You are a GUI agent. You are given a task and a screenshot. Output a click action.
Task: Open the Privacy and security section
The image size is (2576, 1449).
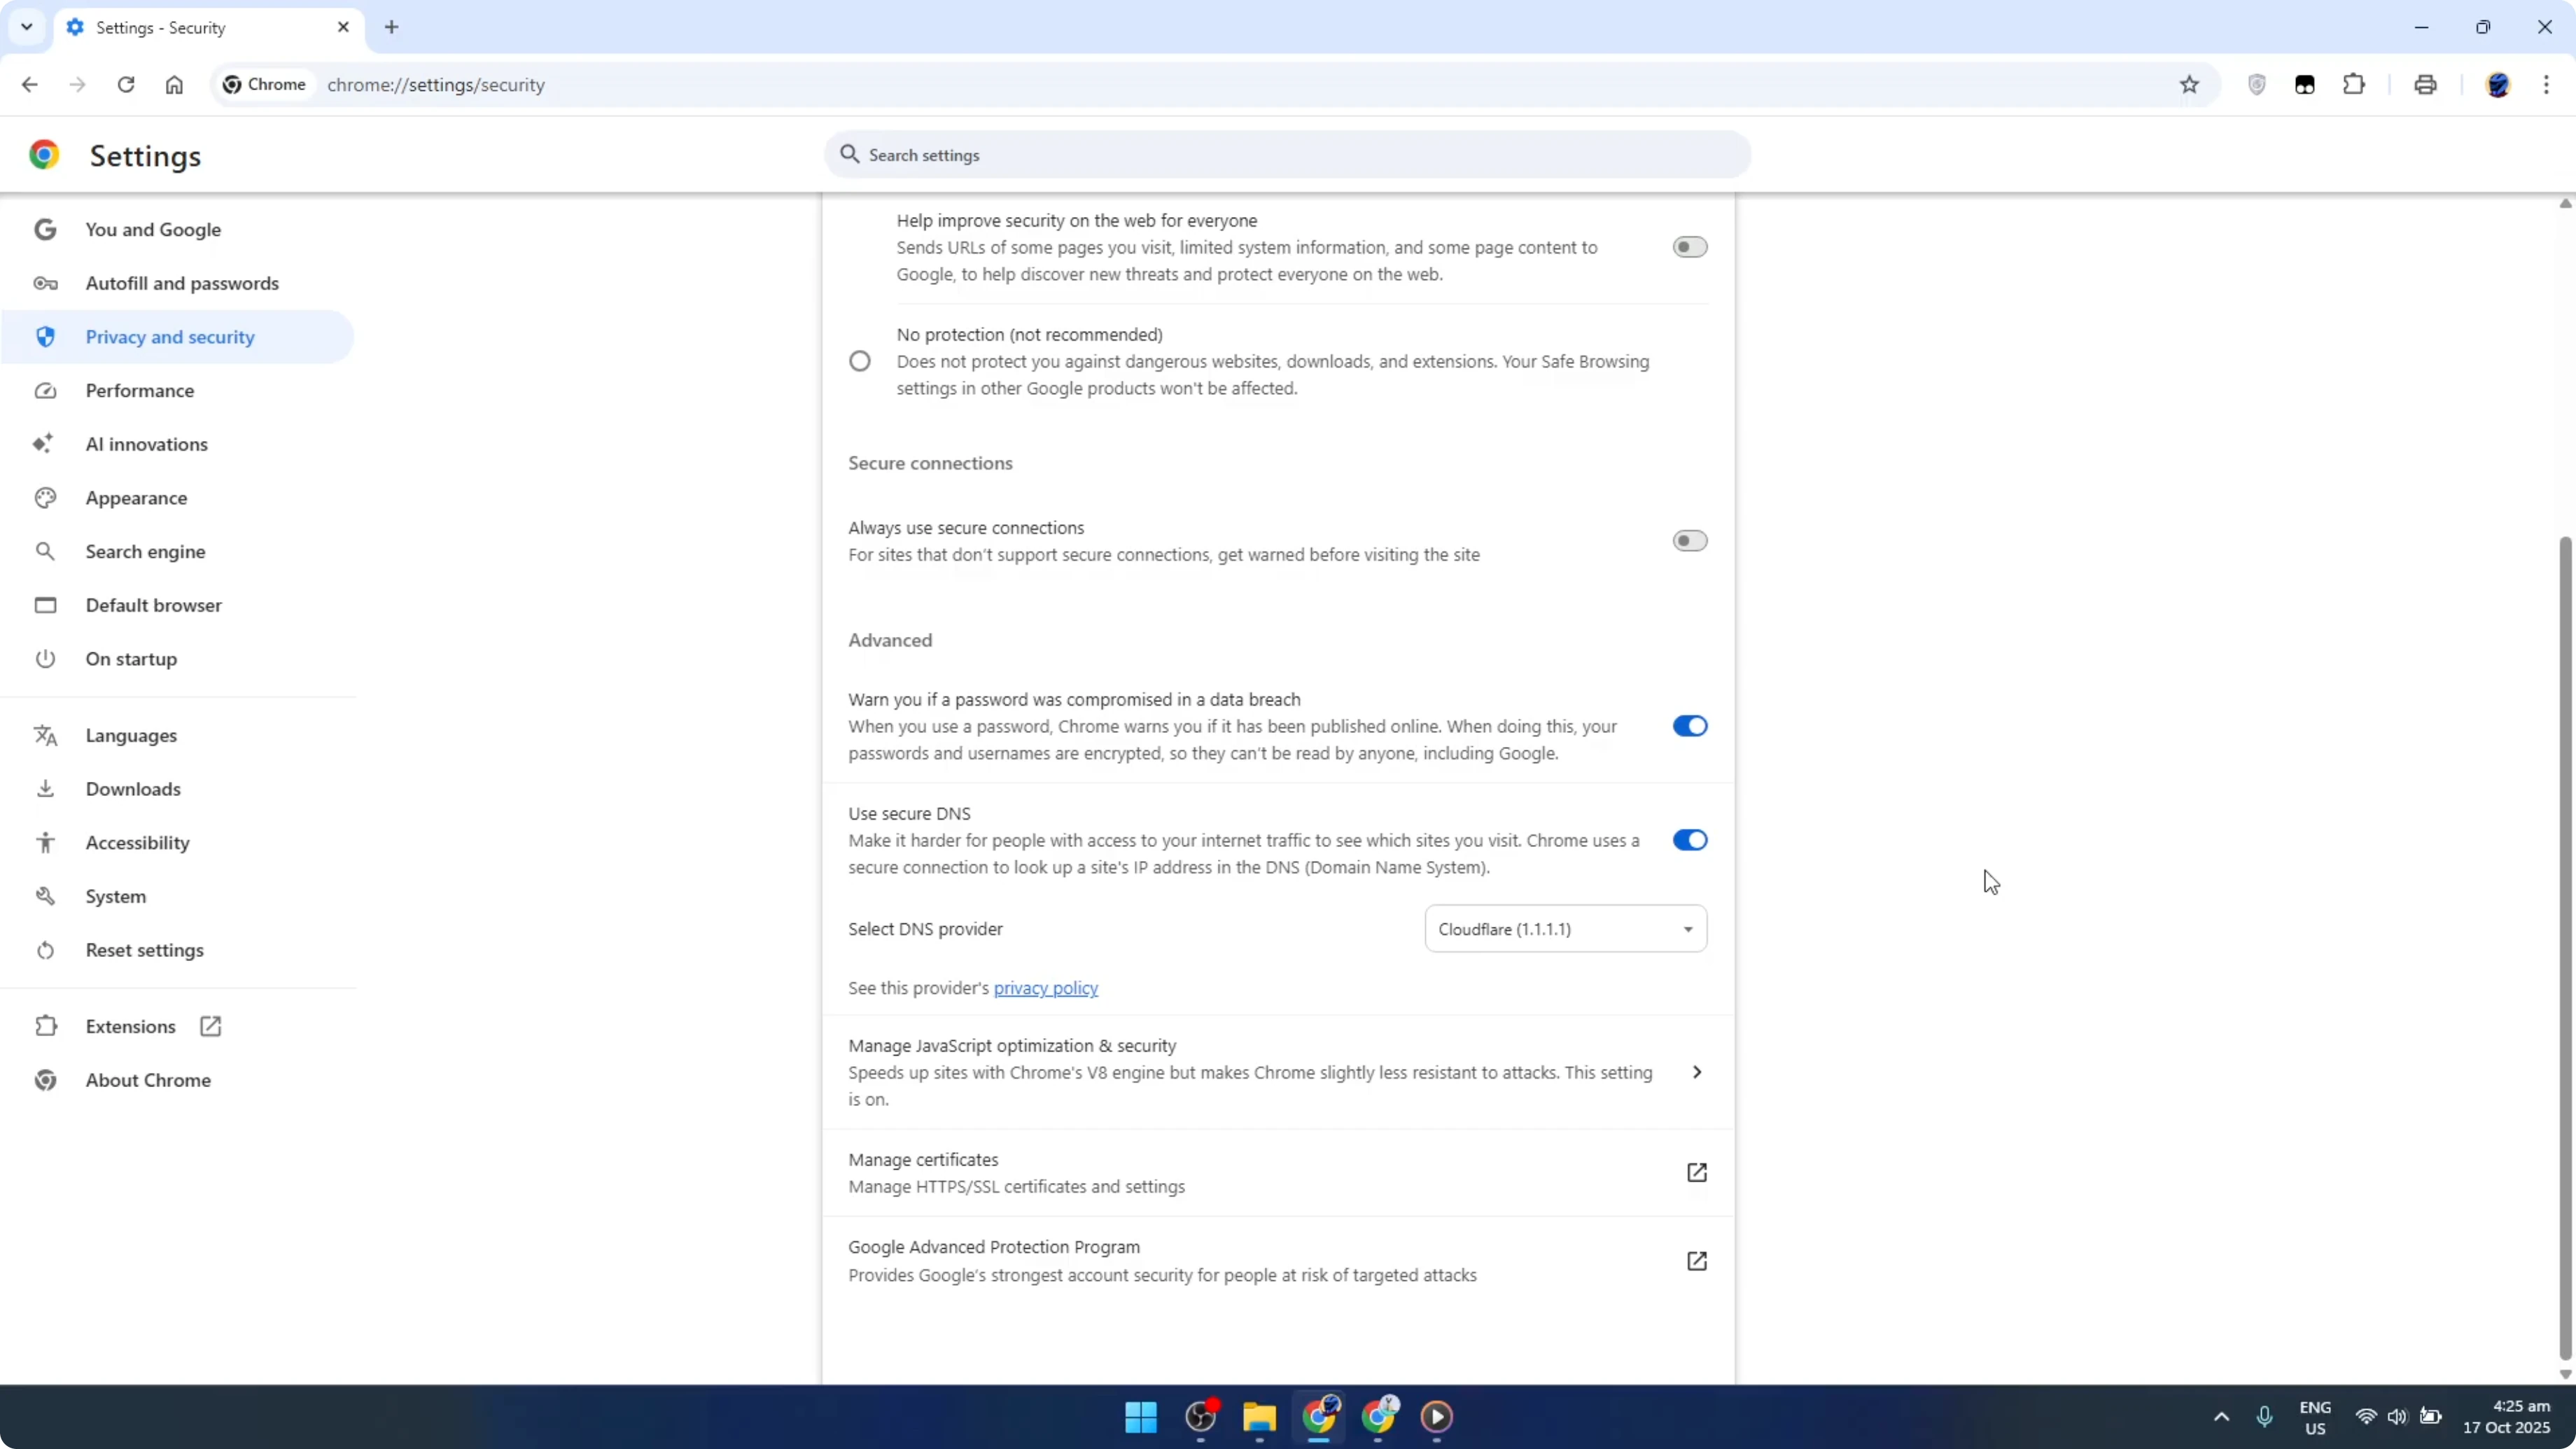click(x=170, y=337)
